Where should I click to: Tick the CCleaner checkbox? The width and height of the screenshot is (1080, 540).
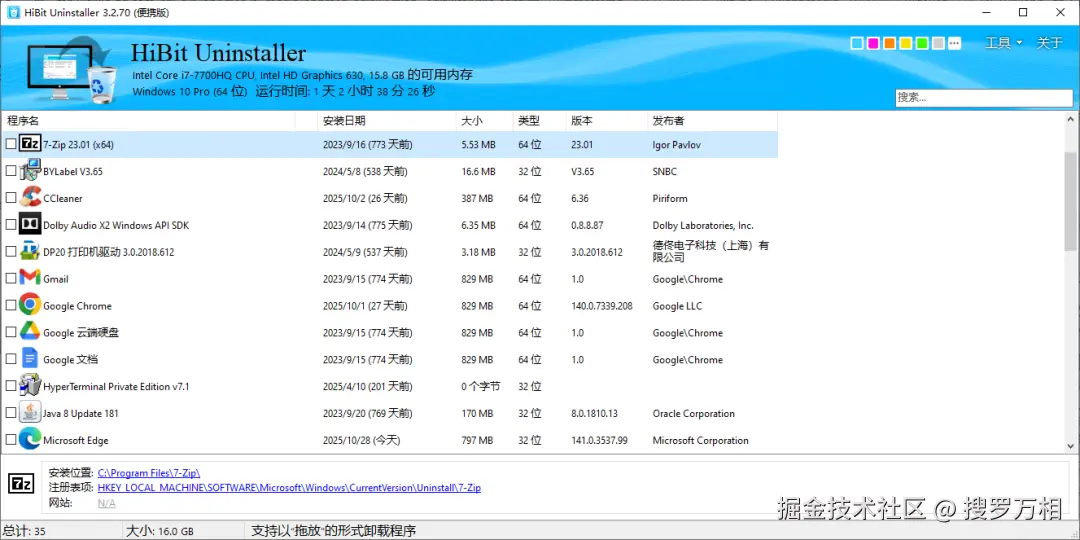[x=10, y=198]
